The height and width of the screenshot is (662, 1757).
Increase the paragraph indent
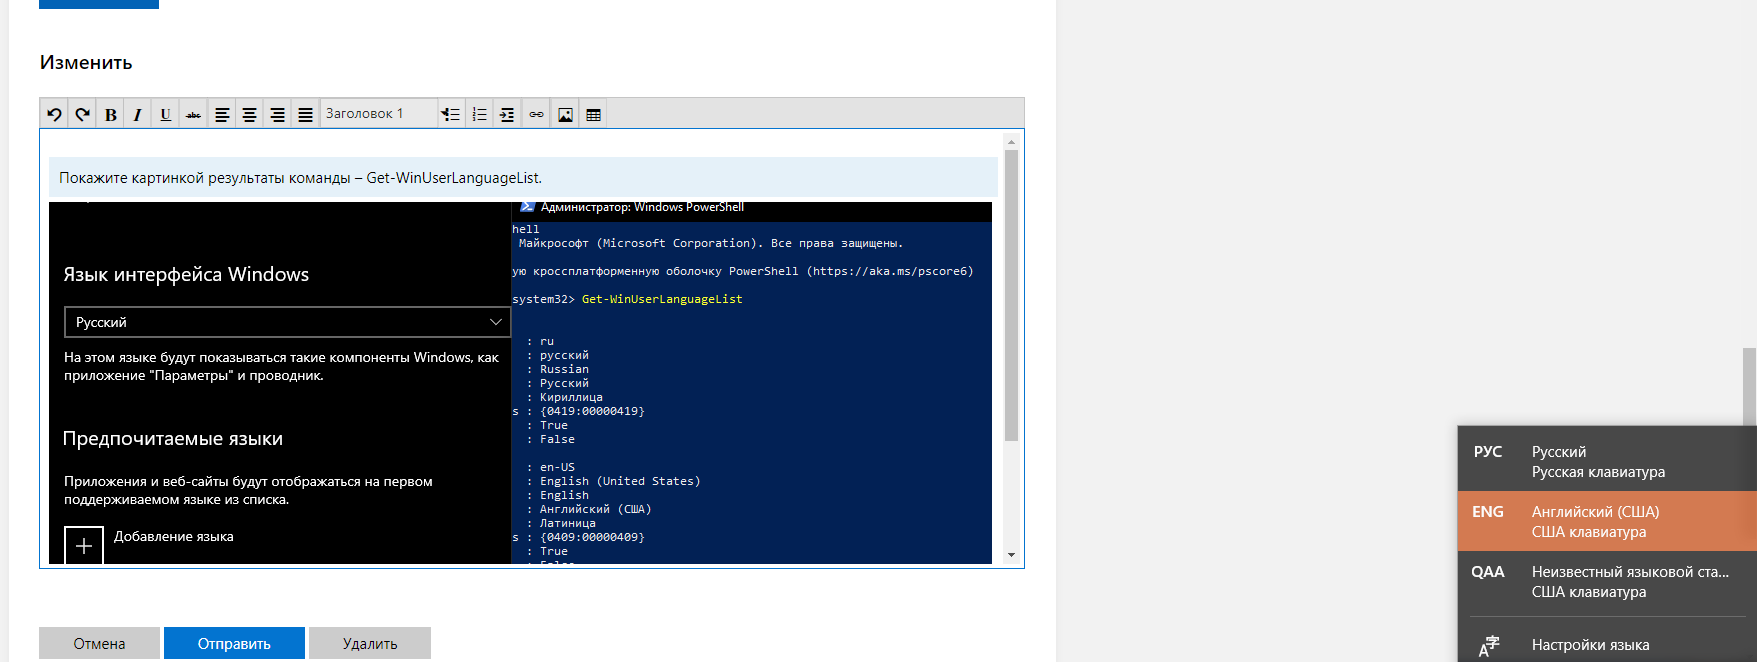[x=508, y=114]
